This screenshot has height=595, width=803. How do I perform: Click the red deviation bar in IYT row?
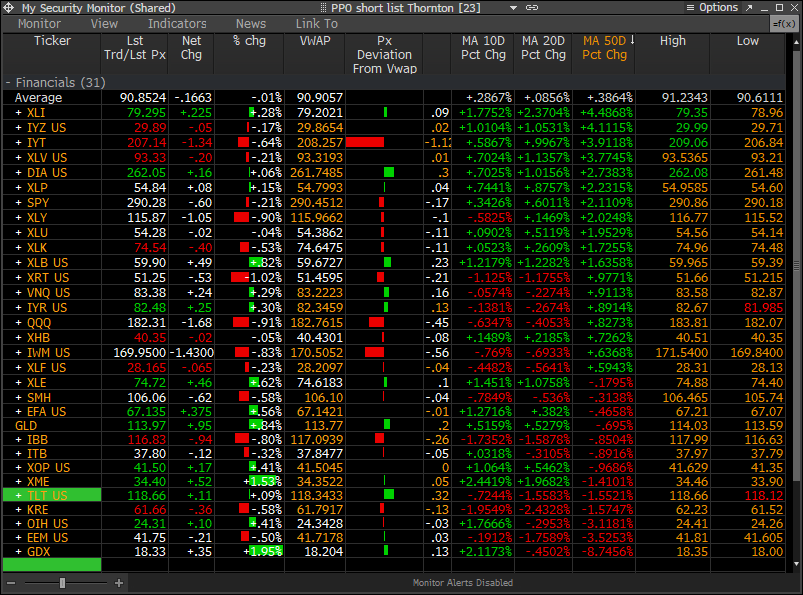click(365, 142)
